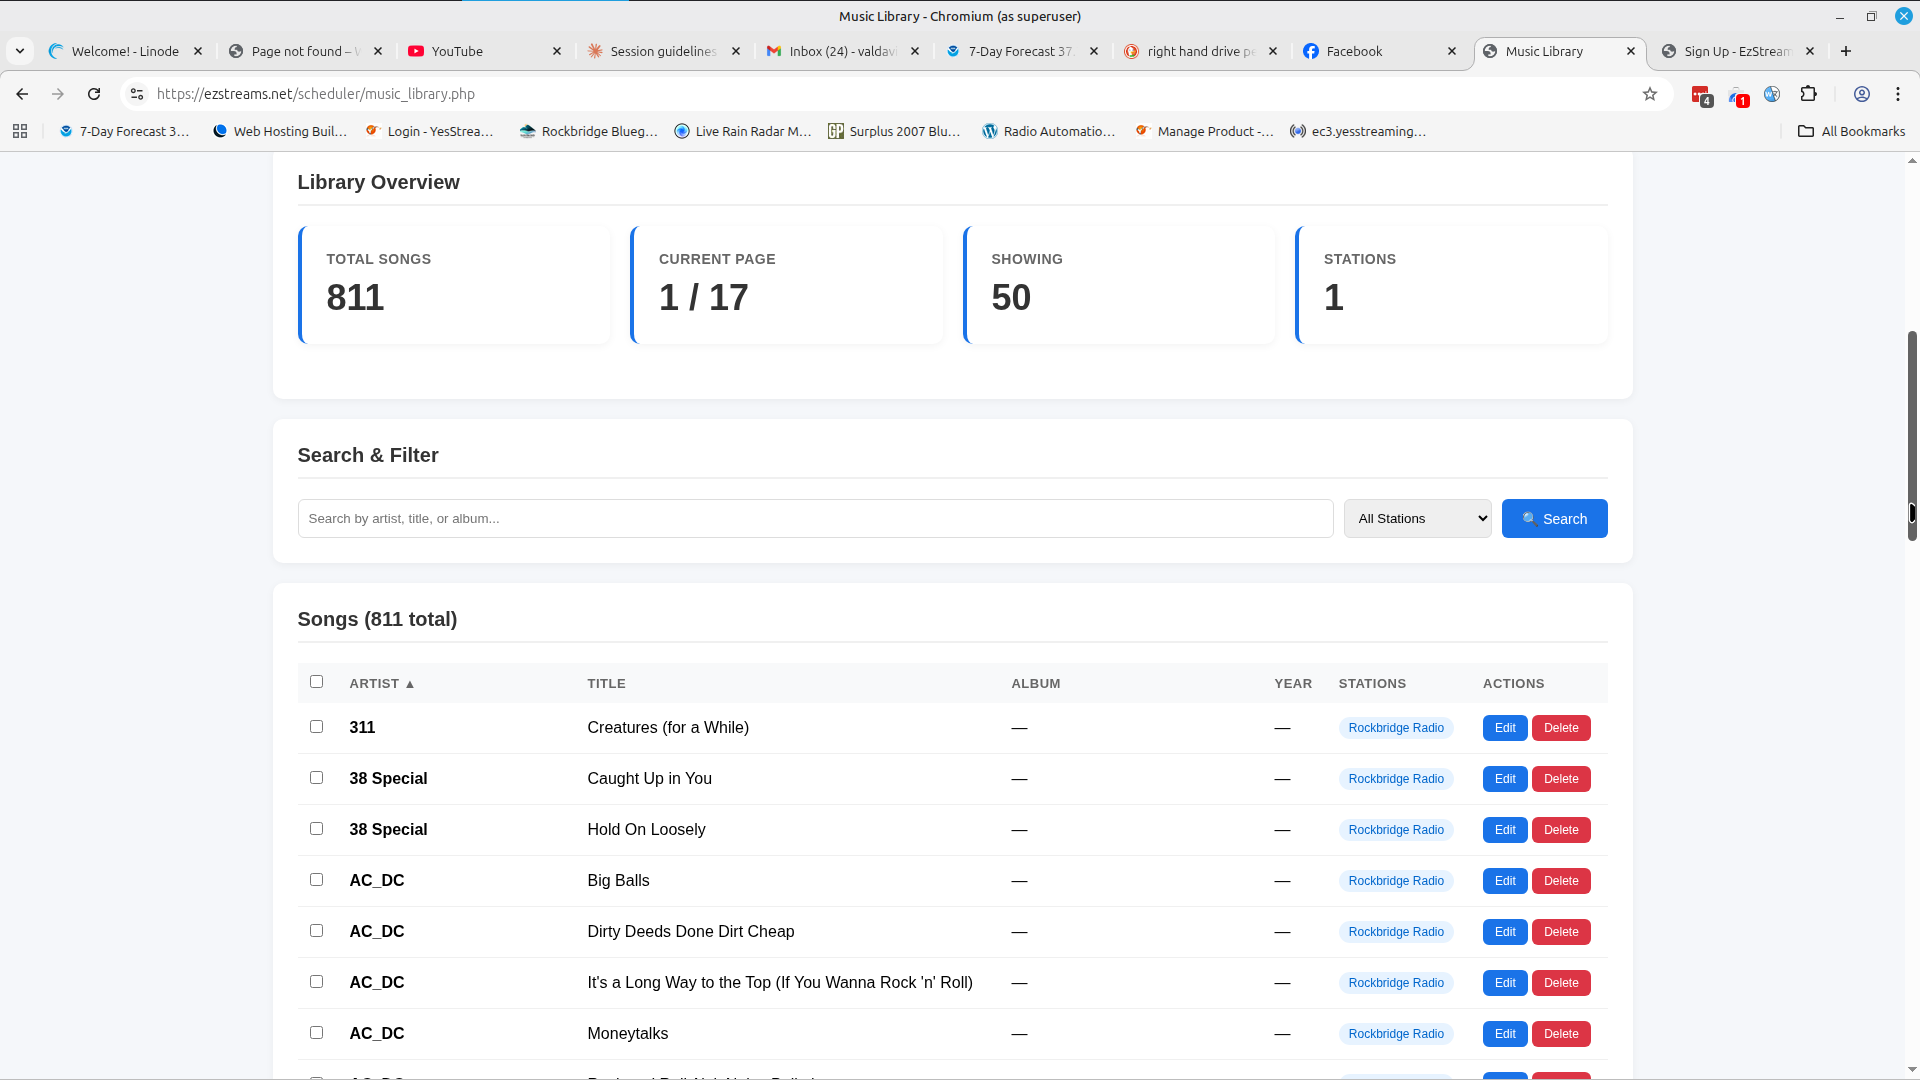
Task: Open the All Stations dropdown filter
Action: pyautogui.click(x=1417, y=519)
